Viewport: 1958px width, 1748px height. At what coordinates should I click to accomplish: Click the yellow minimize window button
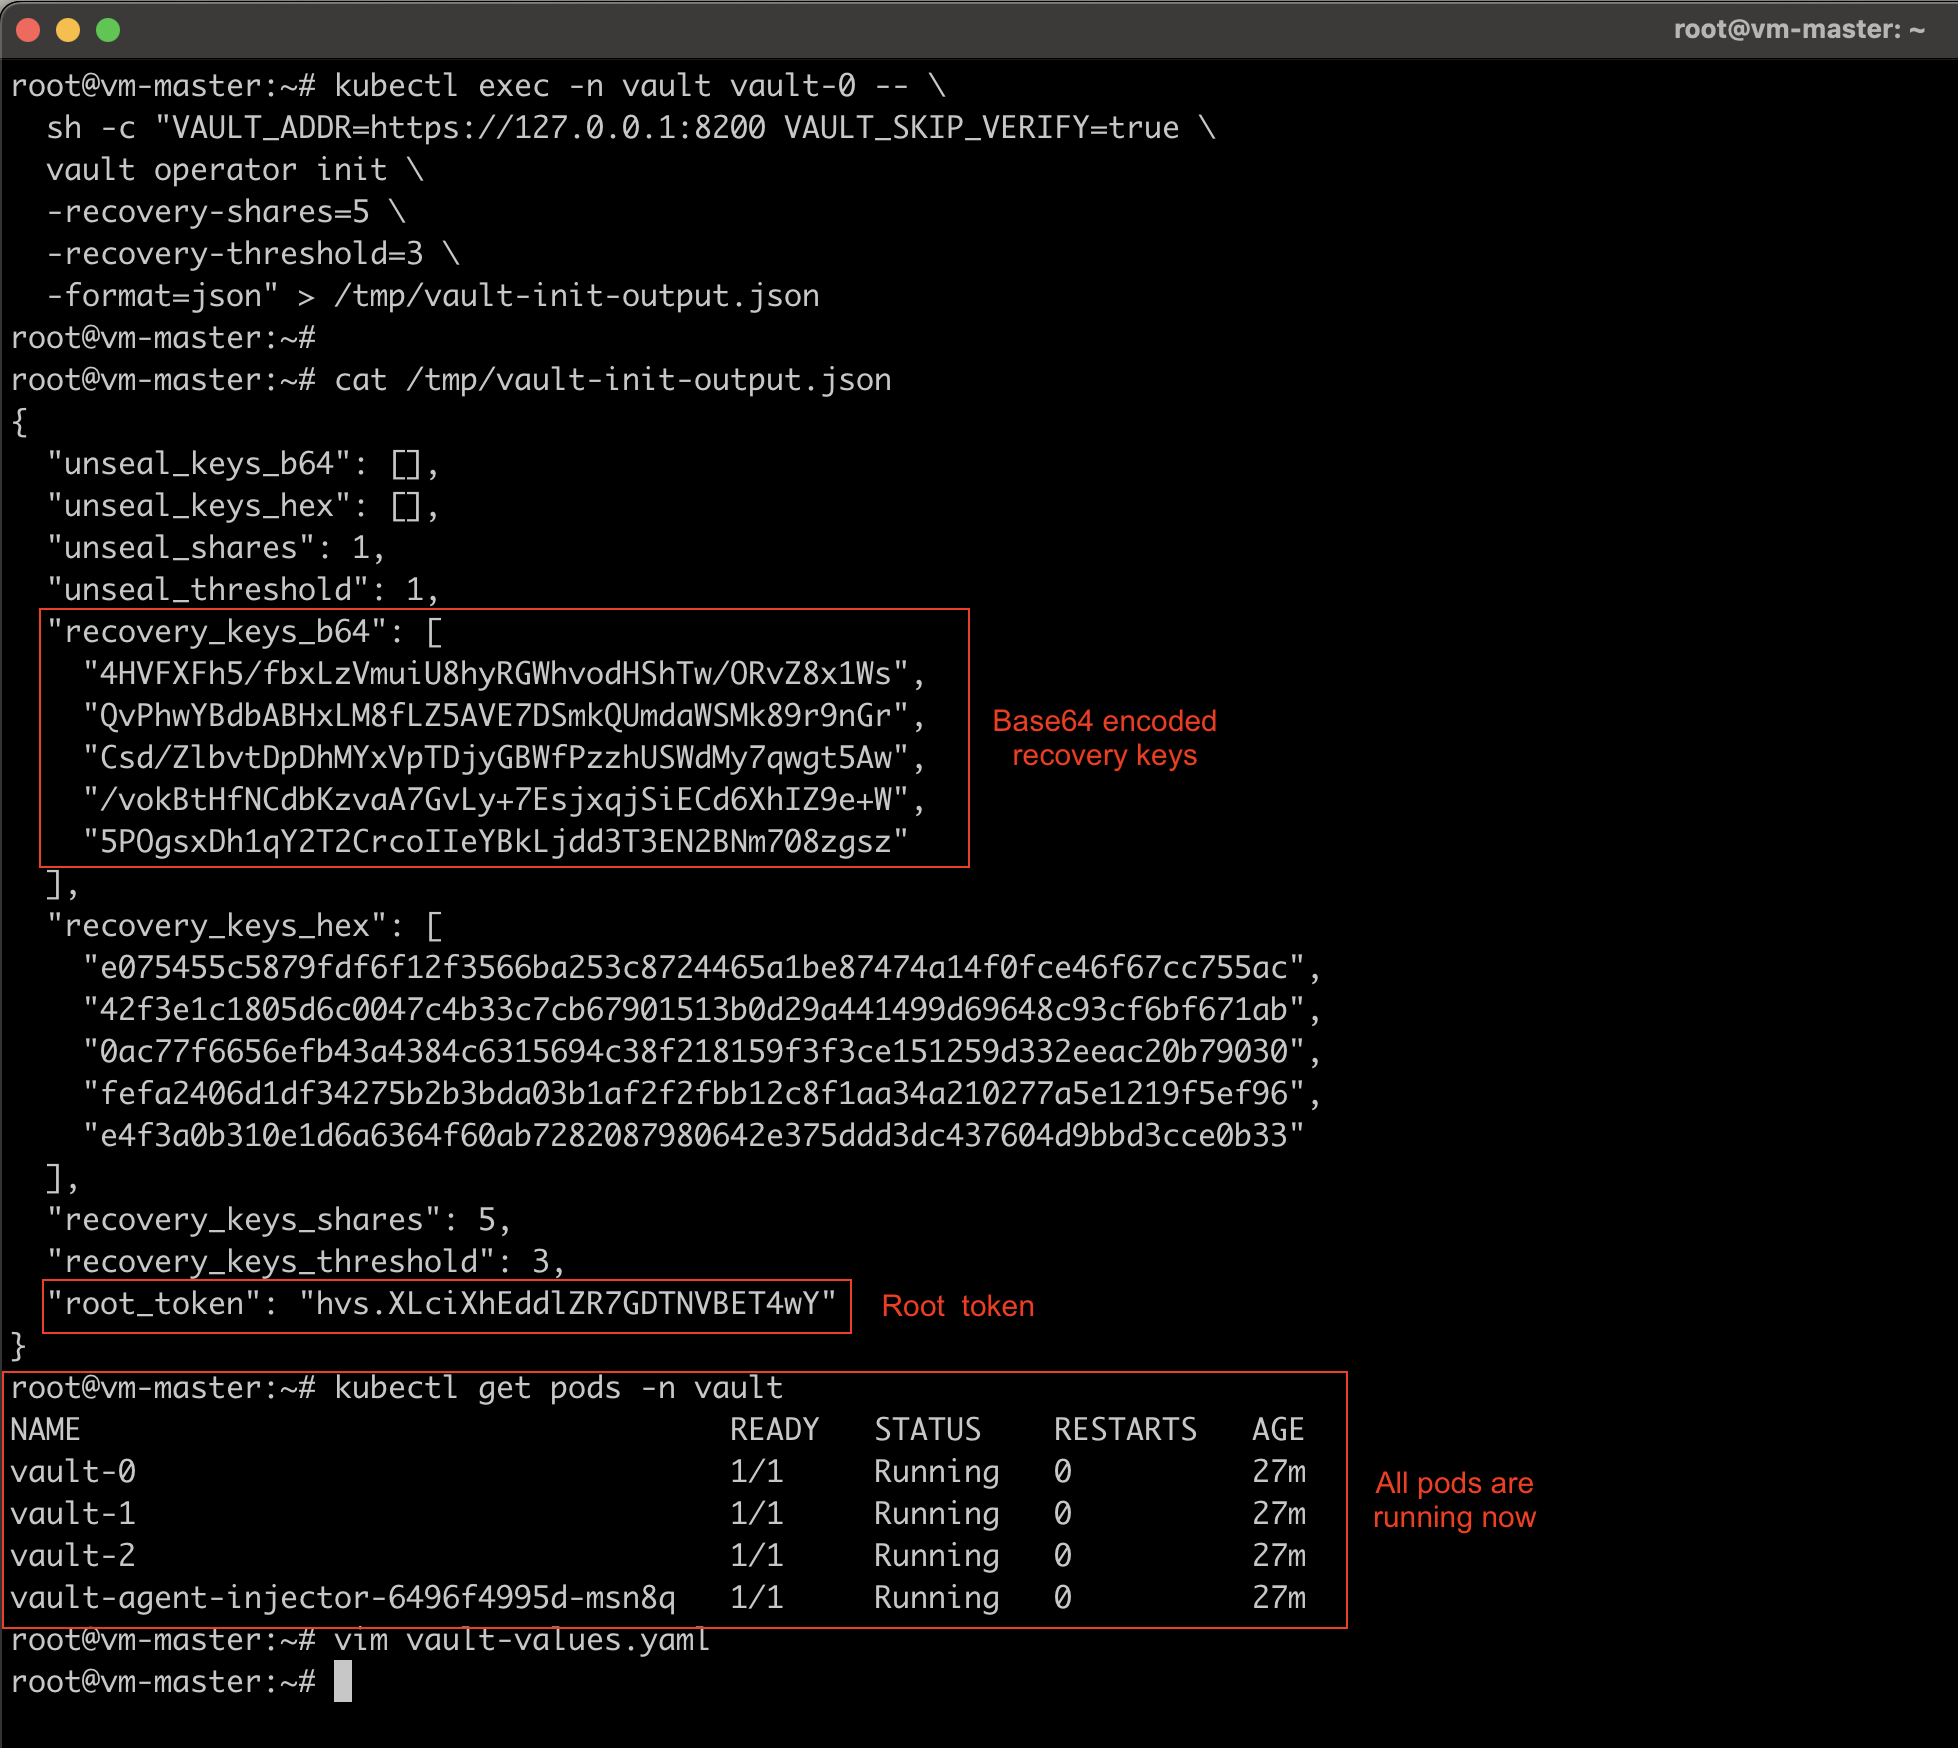tap(68, 30)
